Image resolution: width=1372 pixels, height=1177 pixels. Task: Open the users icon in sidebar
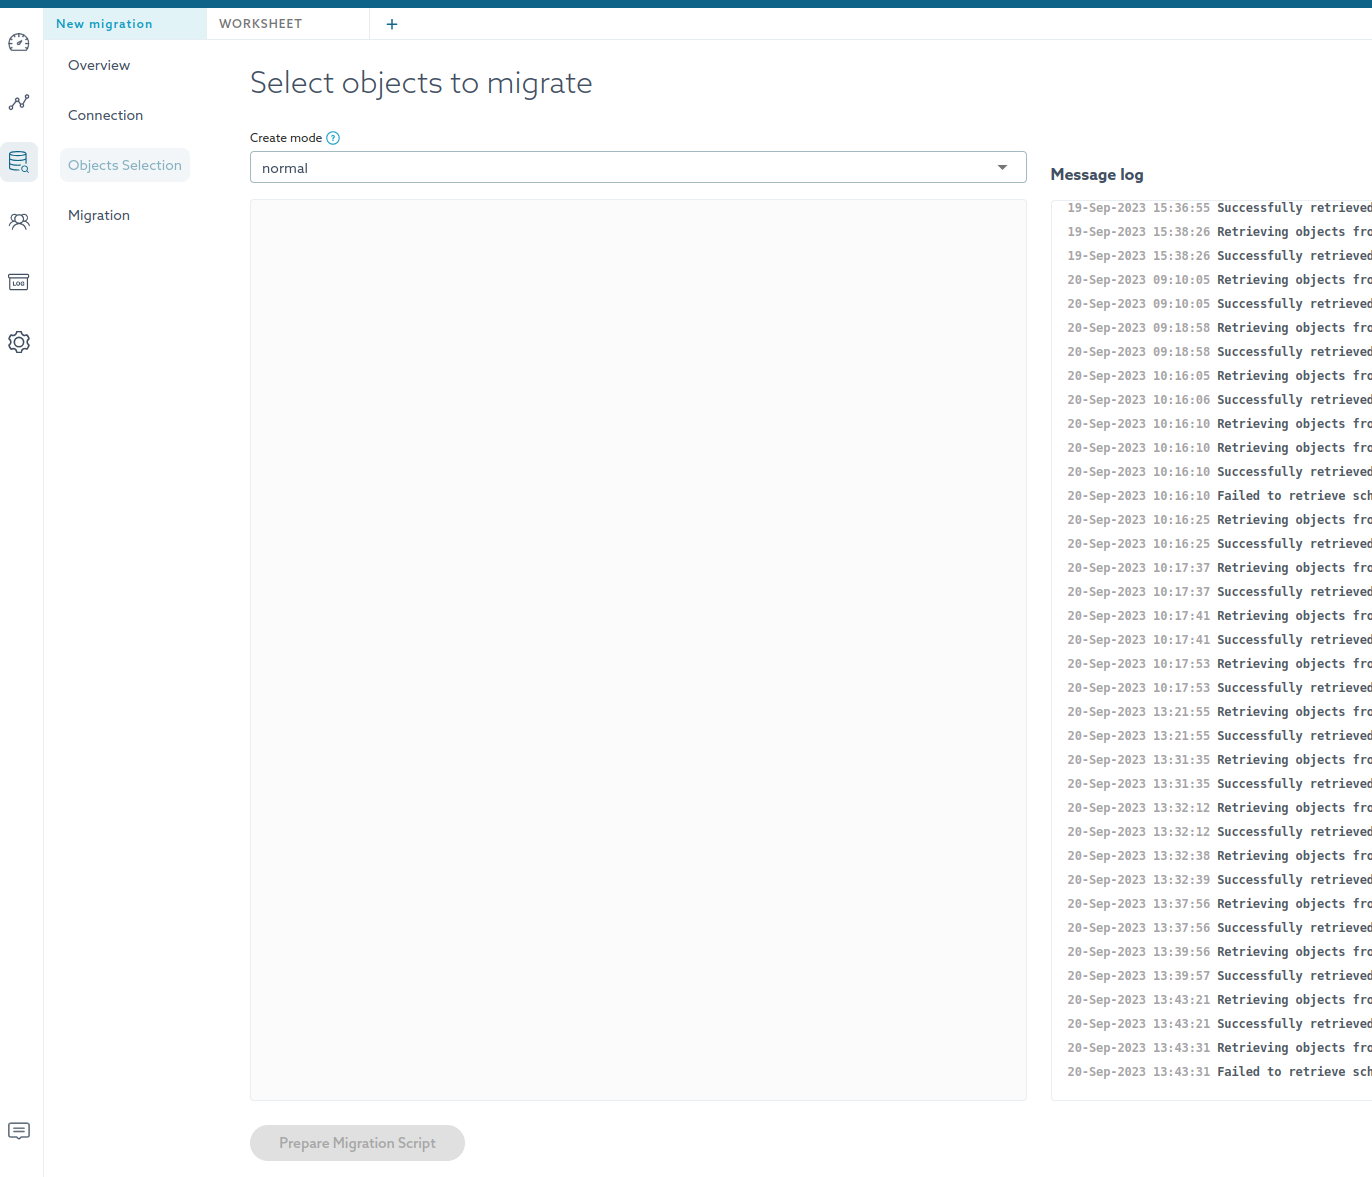(19, 222)
